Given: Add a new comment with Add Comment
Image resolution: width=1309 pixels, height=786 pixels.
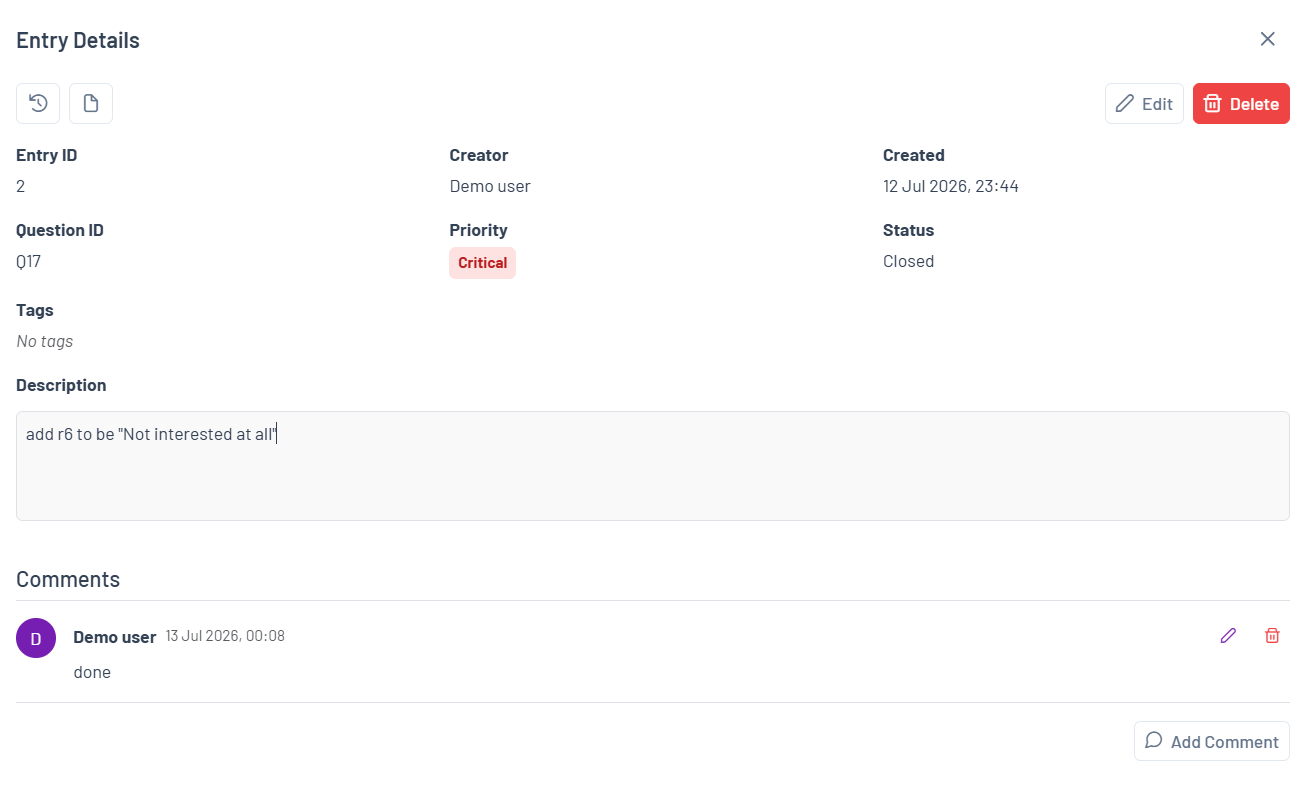Looking at the screenshot, I should tap(1211, 741).
